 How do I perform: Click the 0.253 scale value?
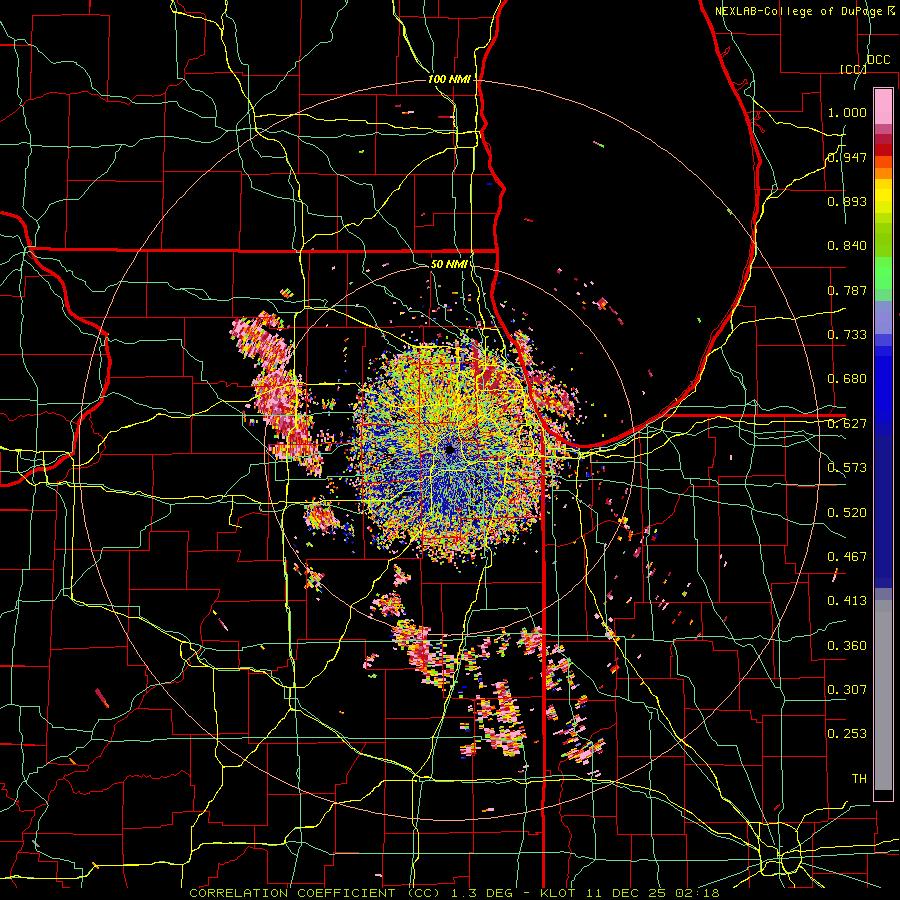point(847,734)
